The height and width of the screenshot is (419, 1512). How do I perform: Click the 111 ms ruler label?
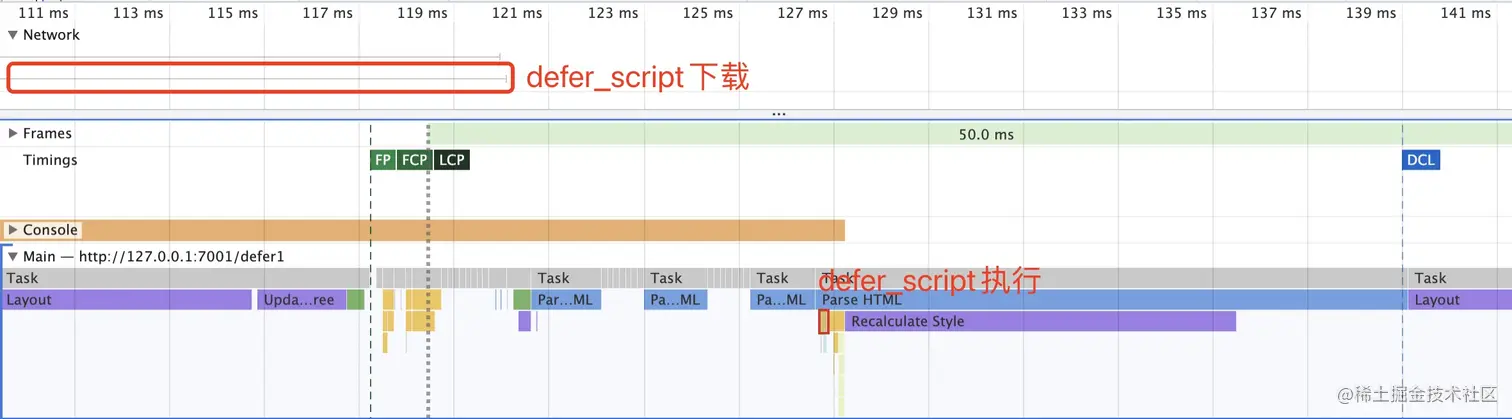tap(43, 13)
